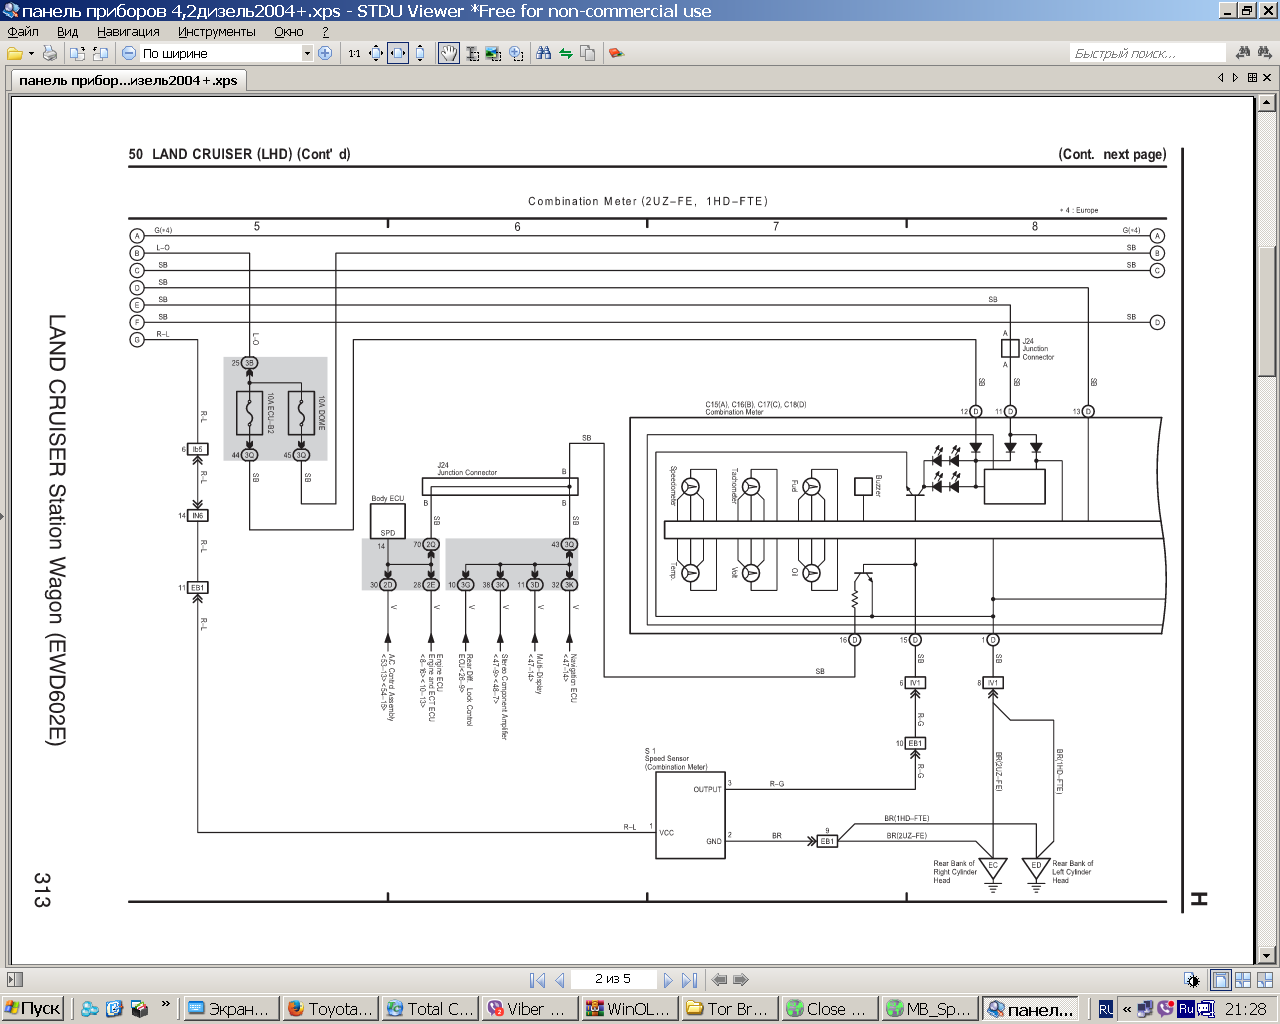Click the Open file folder icon
This screenshot has height=1024, width=1280.
14,53
